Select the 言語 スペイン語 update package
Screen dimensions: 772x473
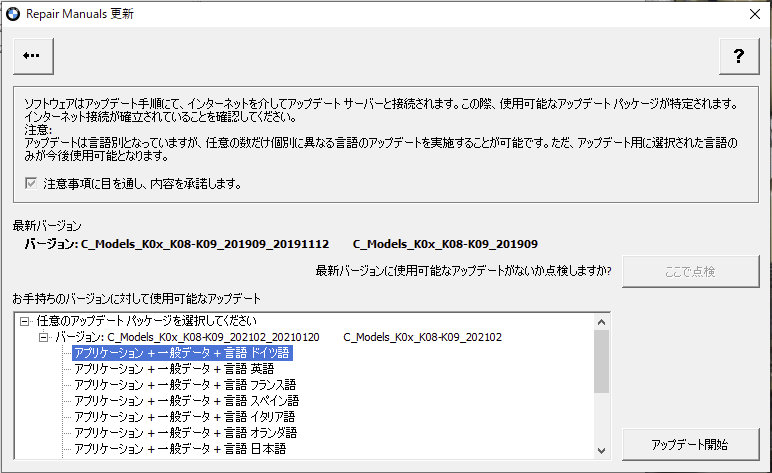coord(187,401)
